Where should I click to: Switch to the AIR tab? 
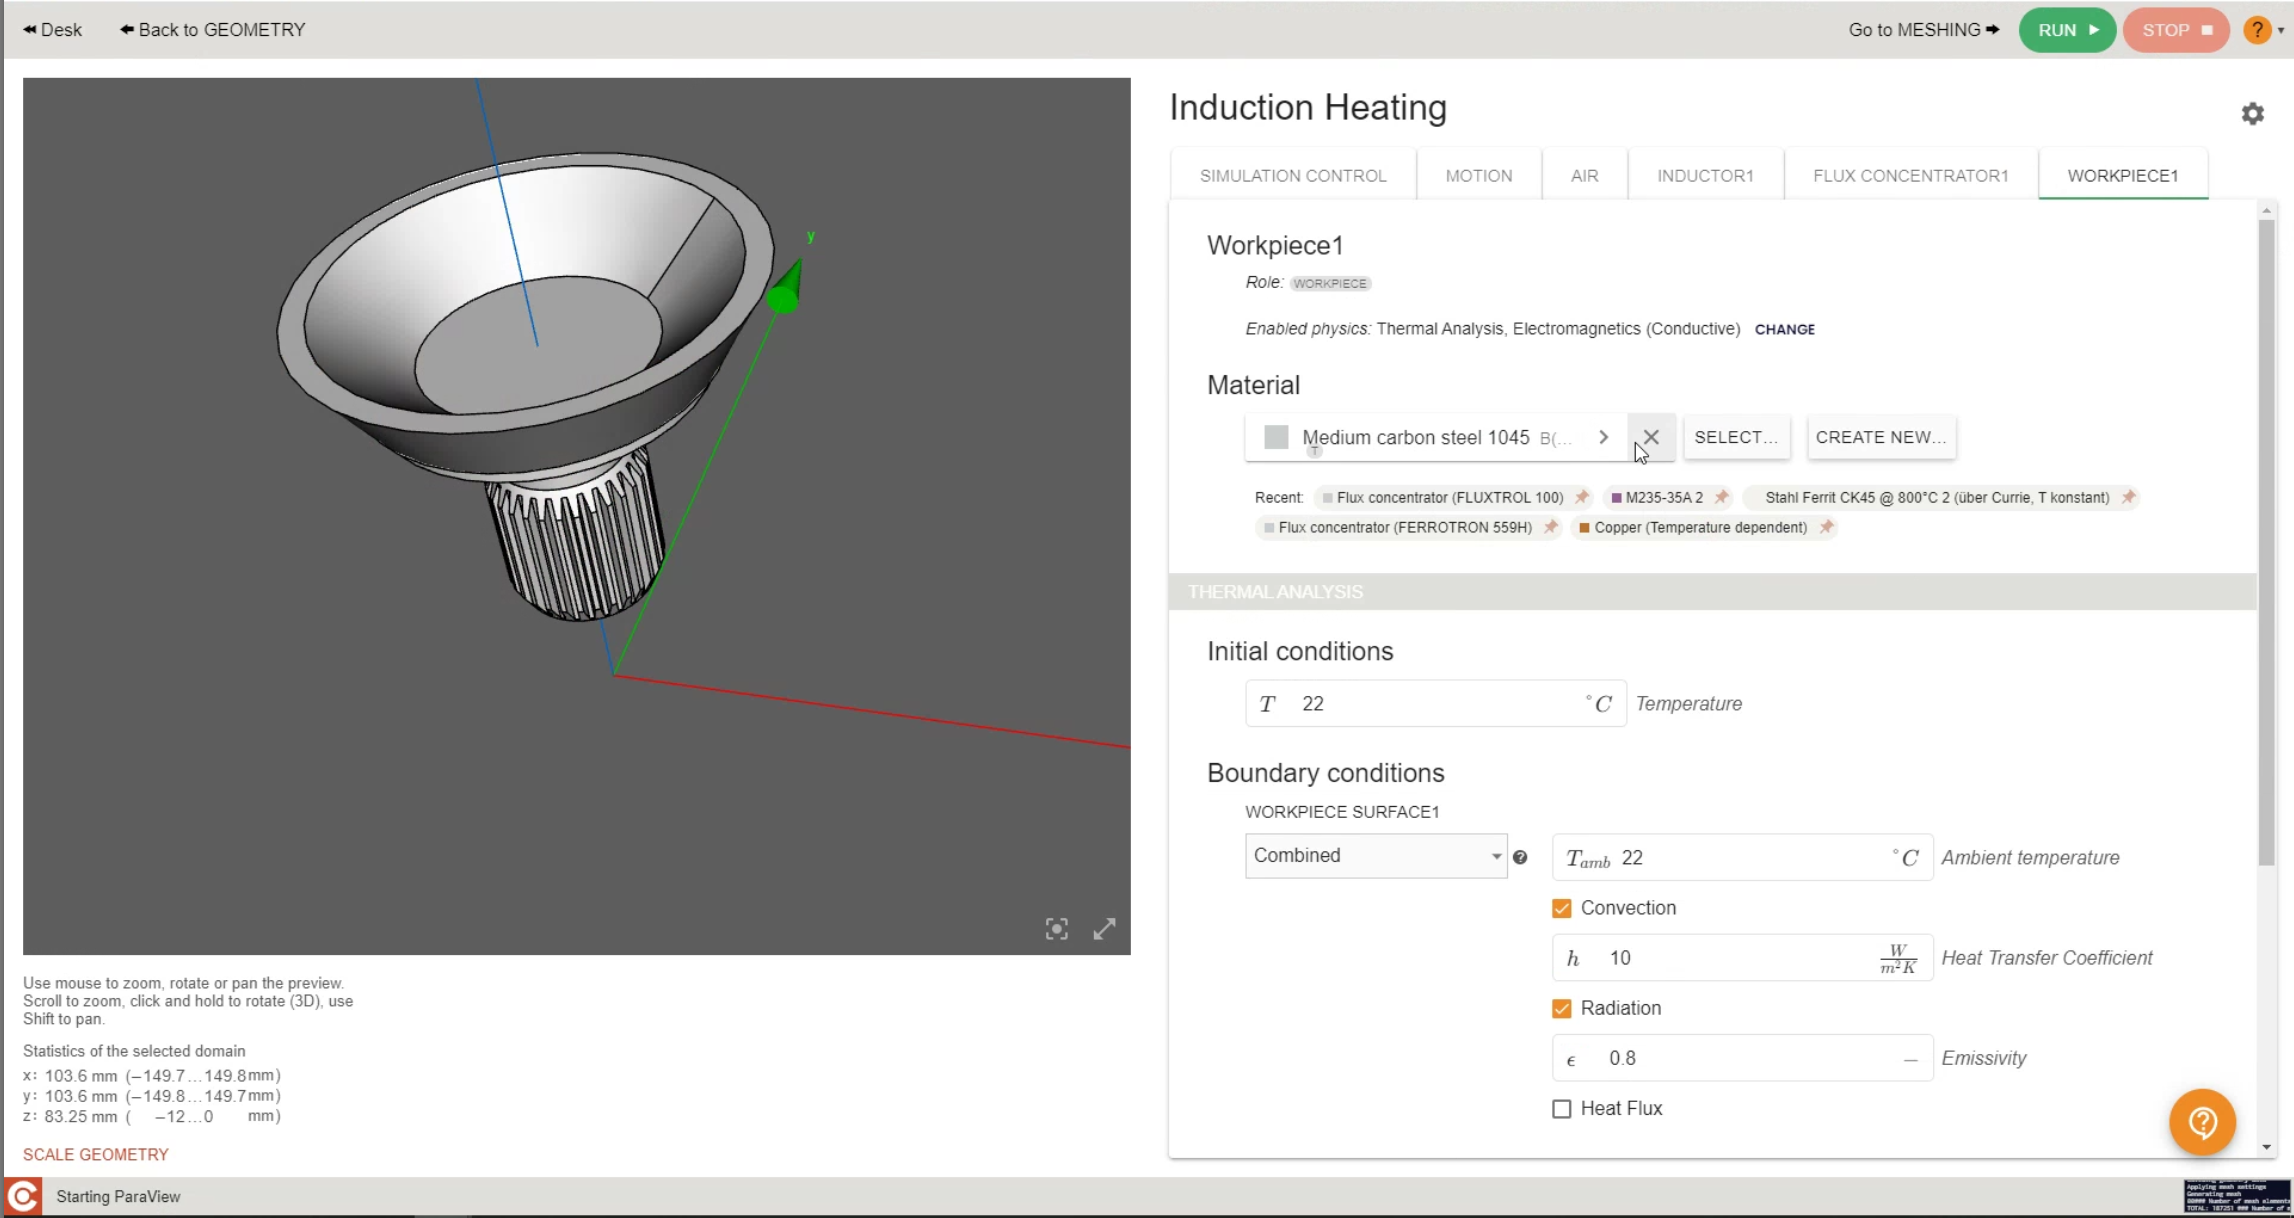click(x=1584, y=175)
